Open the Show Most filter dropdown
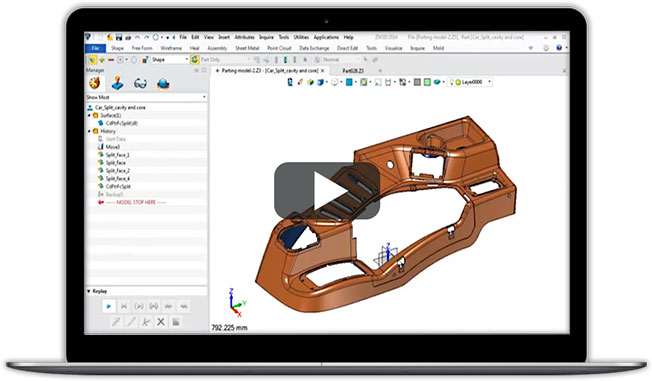This screenshot has width=652, height=381. pyautogui.click(x=146, y=97)
